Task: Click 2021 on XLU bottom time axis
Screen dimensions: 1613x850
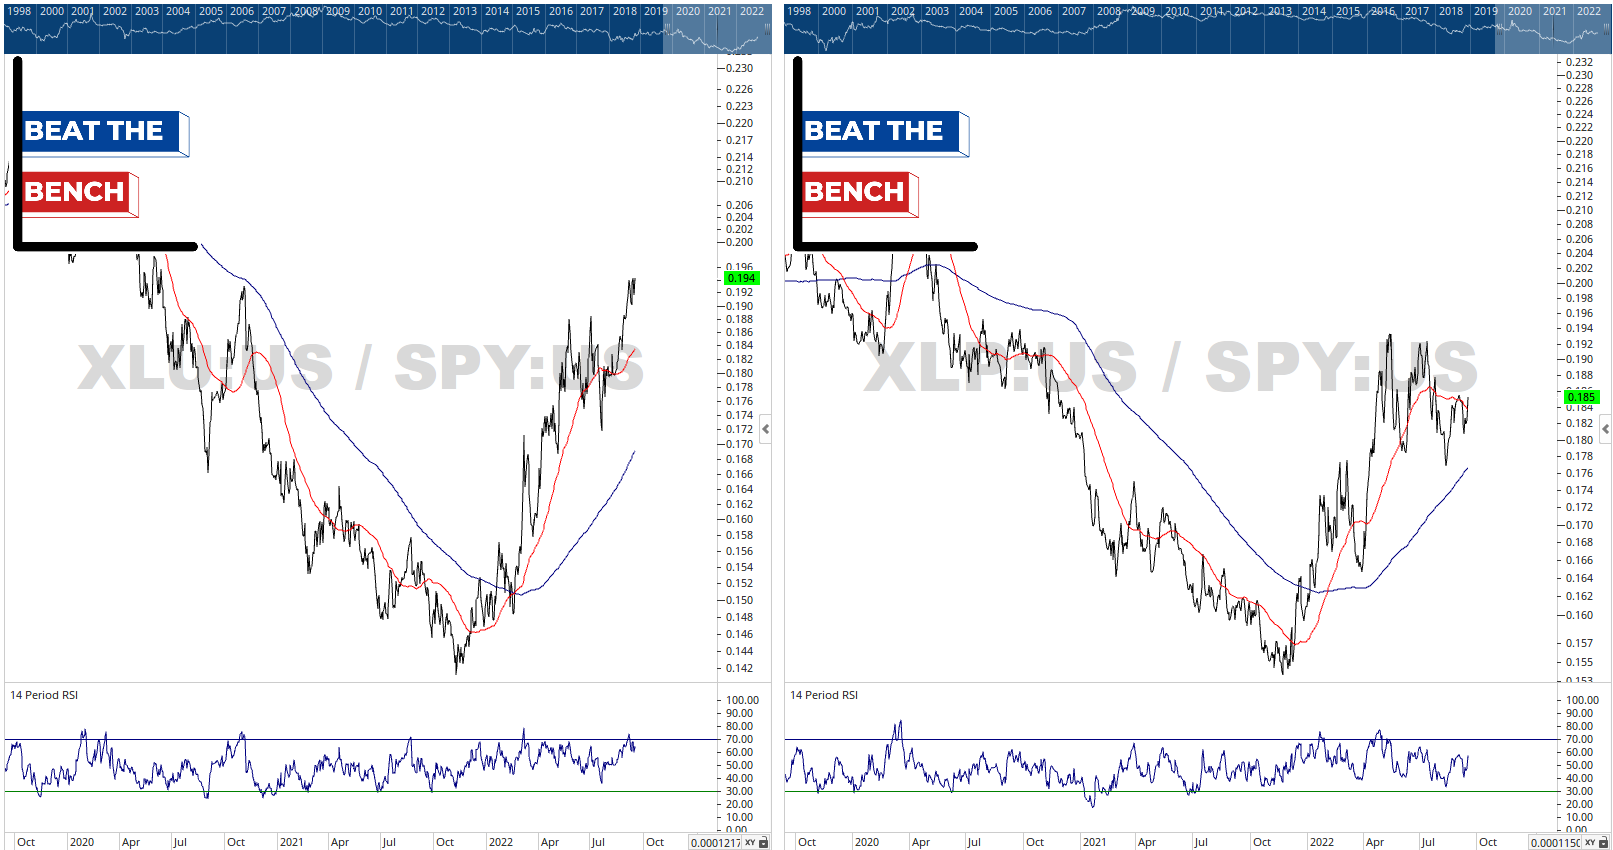Action: [291, 842]
